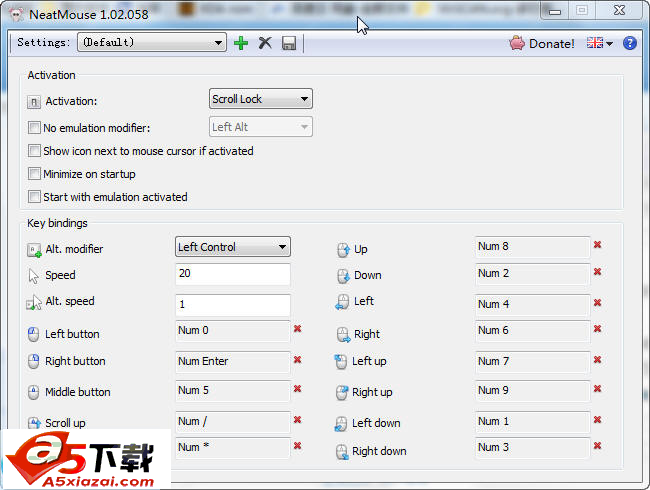Open the Left Alt modifier dropdown

pos(261,127)
